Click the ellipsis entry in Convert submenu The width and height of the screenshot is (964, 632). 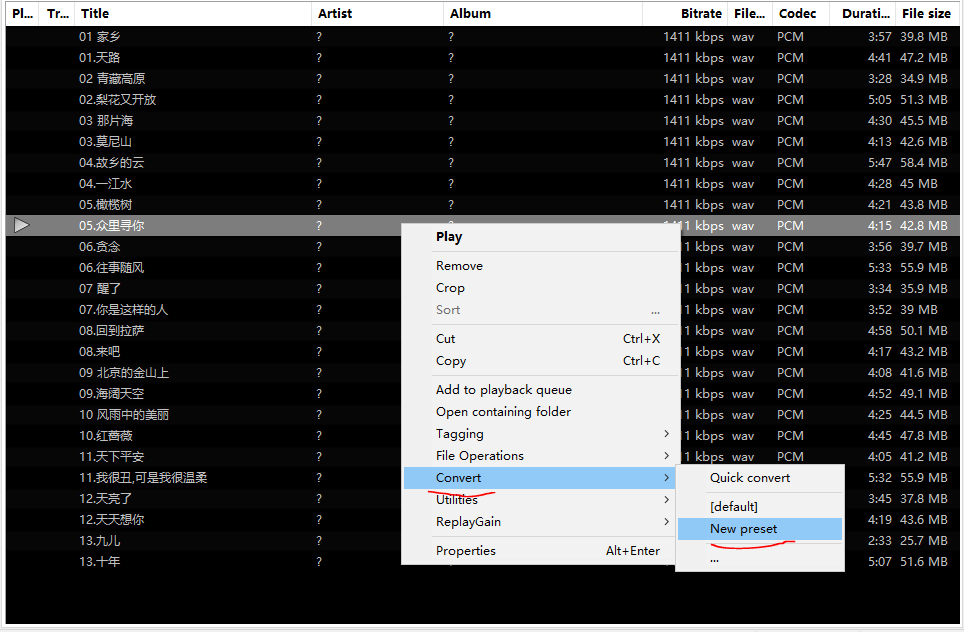point(714,559)
